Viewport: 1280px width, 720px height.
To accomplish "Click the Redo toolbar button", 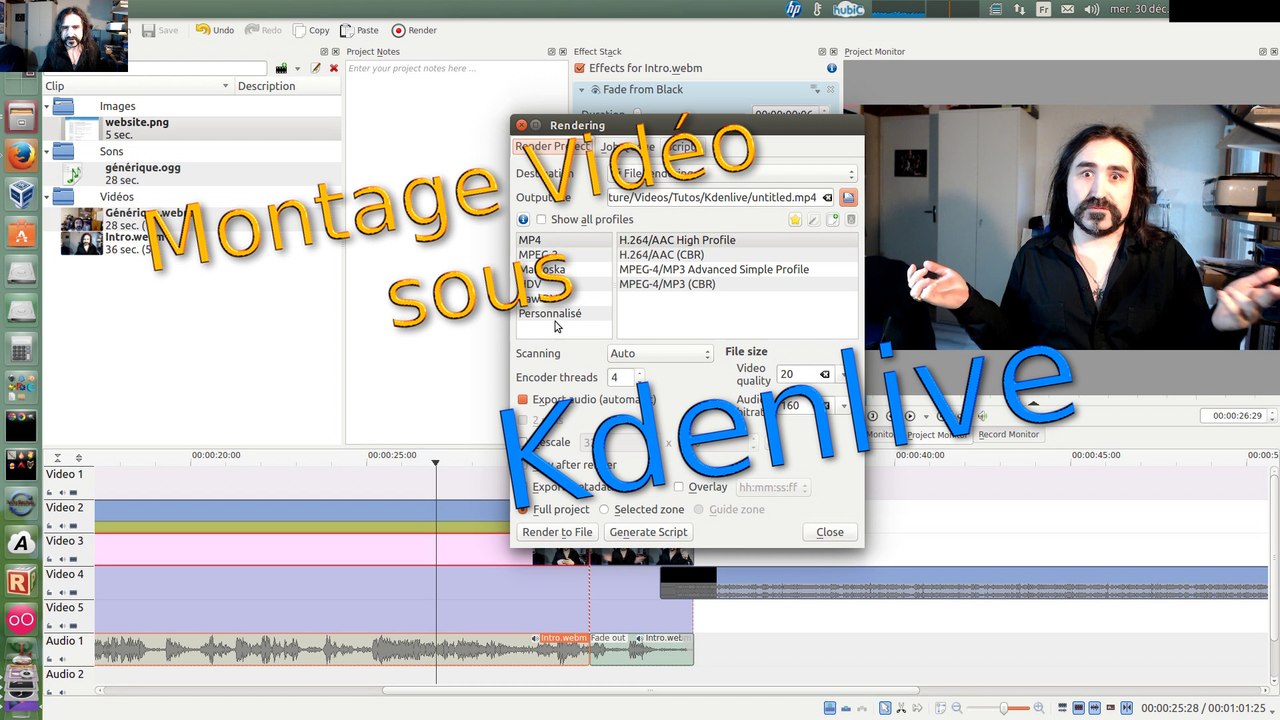I will [x=264, y=30].
